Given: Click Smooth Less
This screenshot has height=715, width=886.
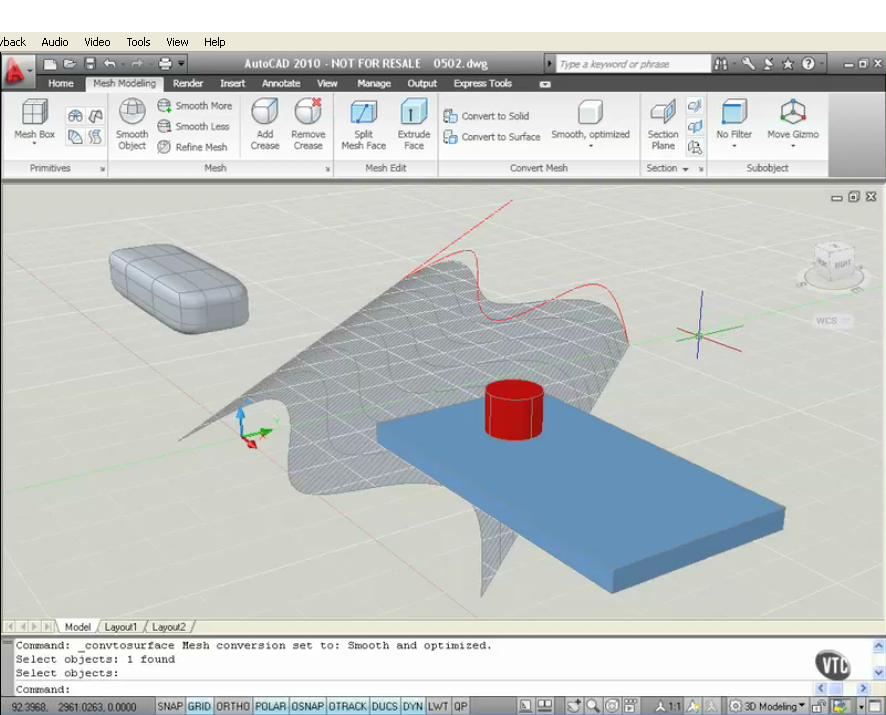Looking at the screenshot, I should tap(194, 127).
